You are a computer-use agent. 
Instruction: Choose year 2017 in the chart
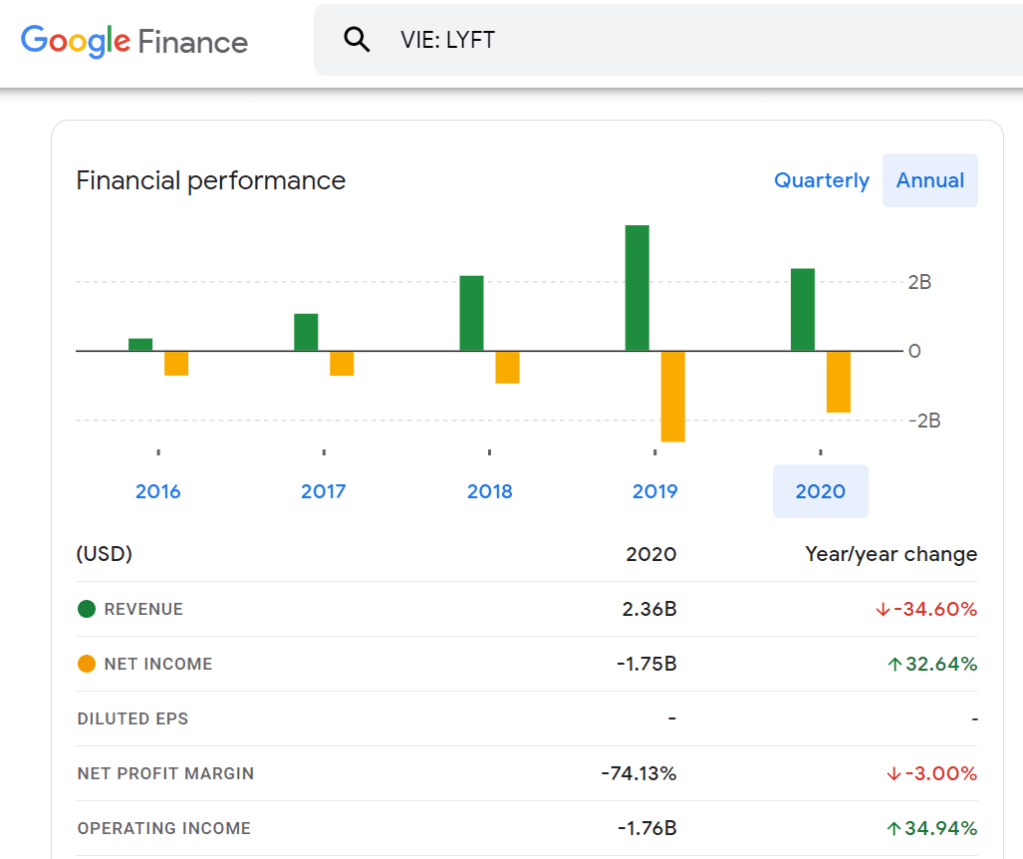coord(323,491)
